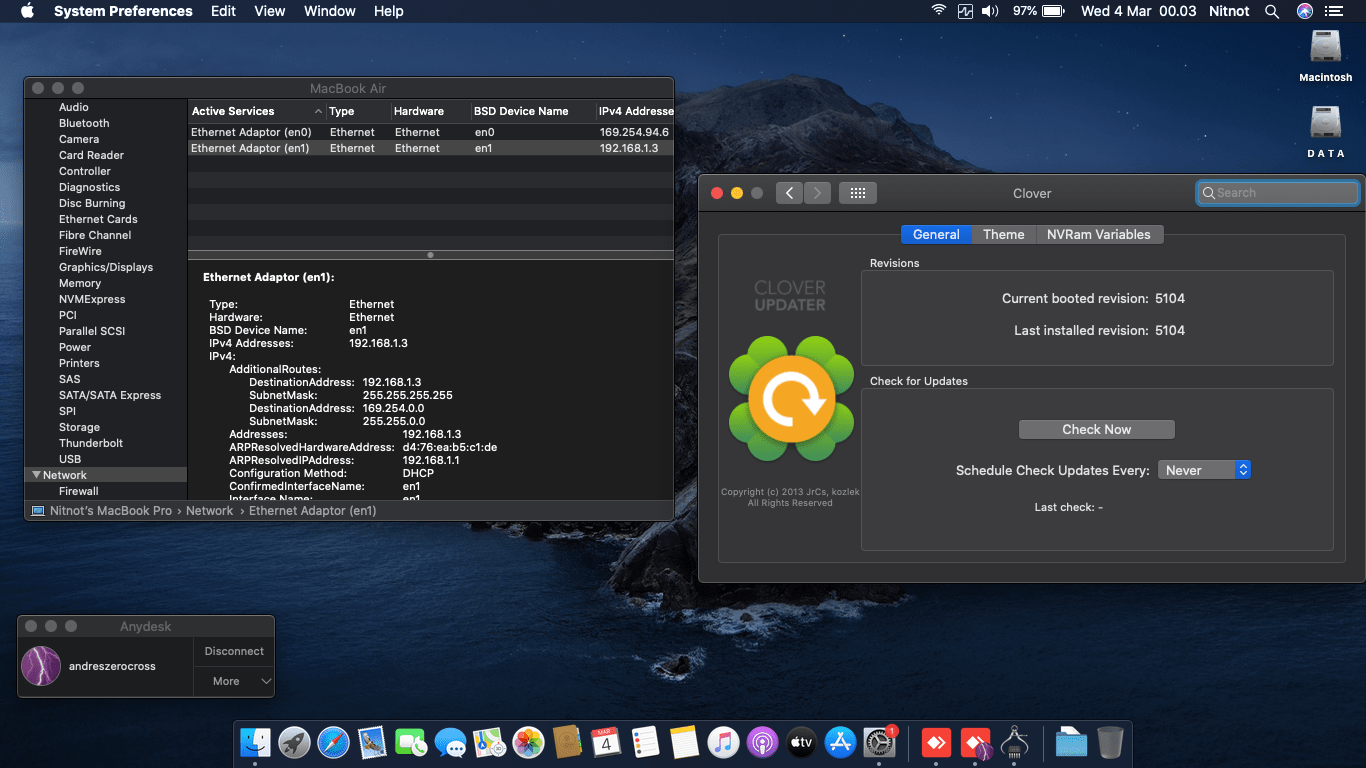Open Maps in the Dock

pos(489,742)
